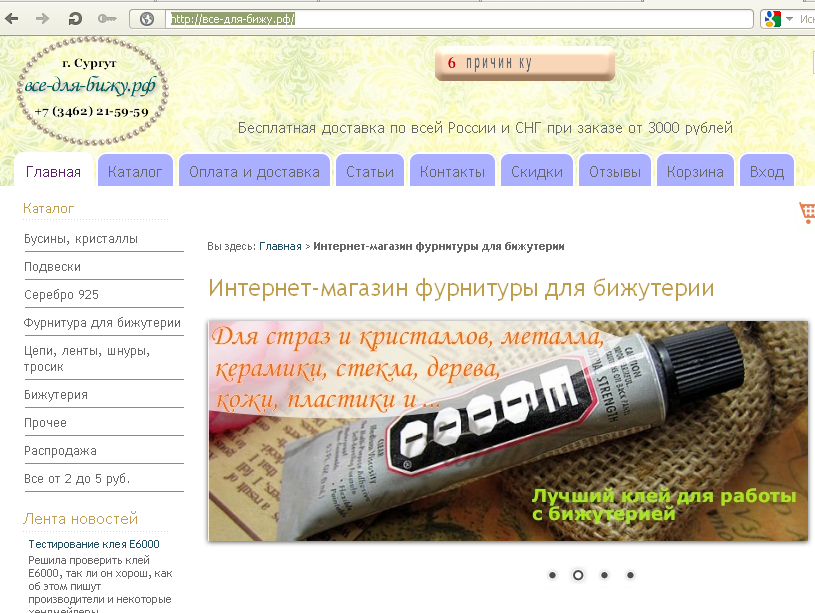Open Распродажа category

(x=60, y=451)
